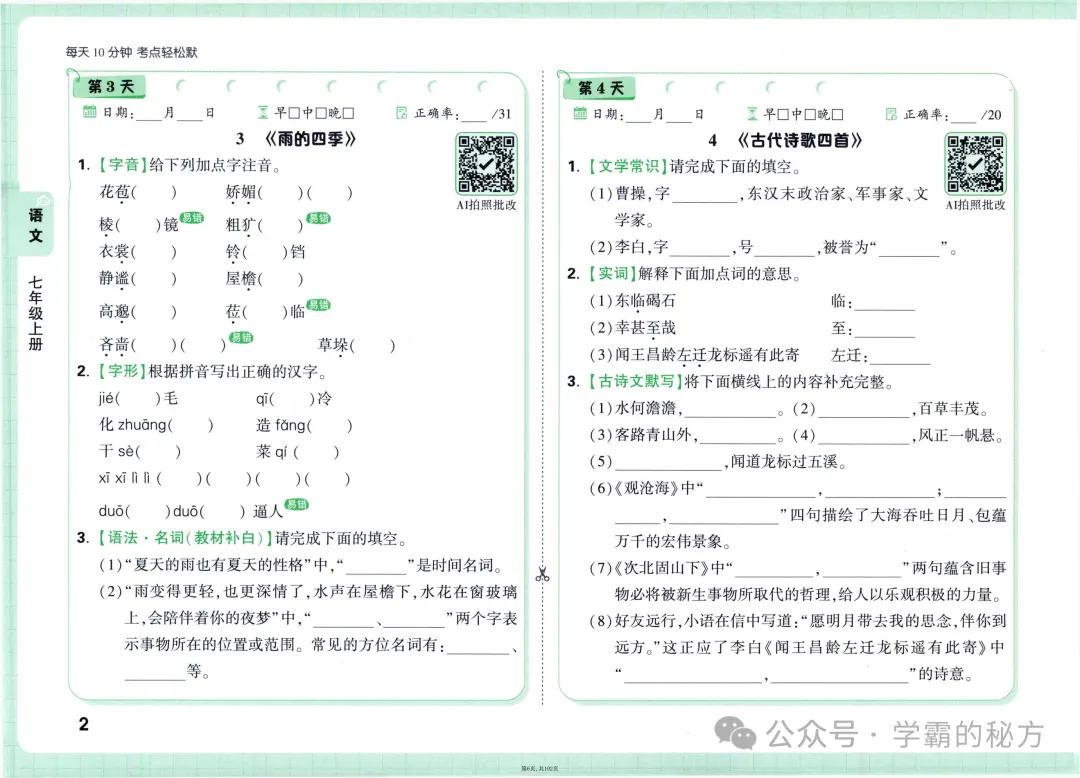Click the 【古诗文默写】 section label
Viewport: 1080px width, 778px height.
pyautogui.click(x=634, y=381)
